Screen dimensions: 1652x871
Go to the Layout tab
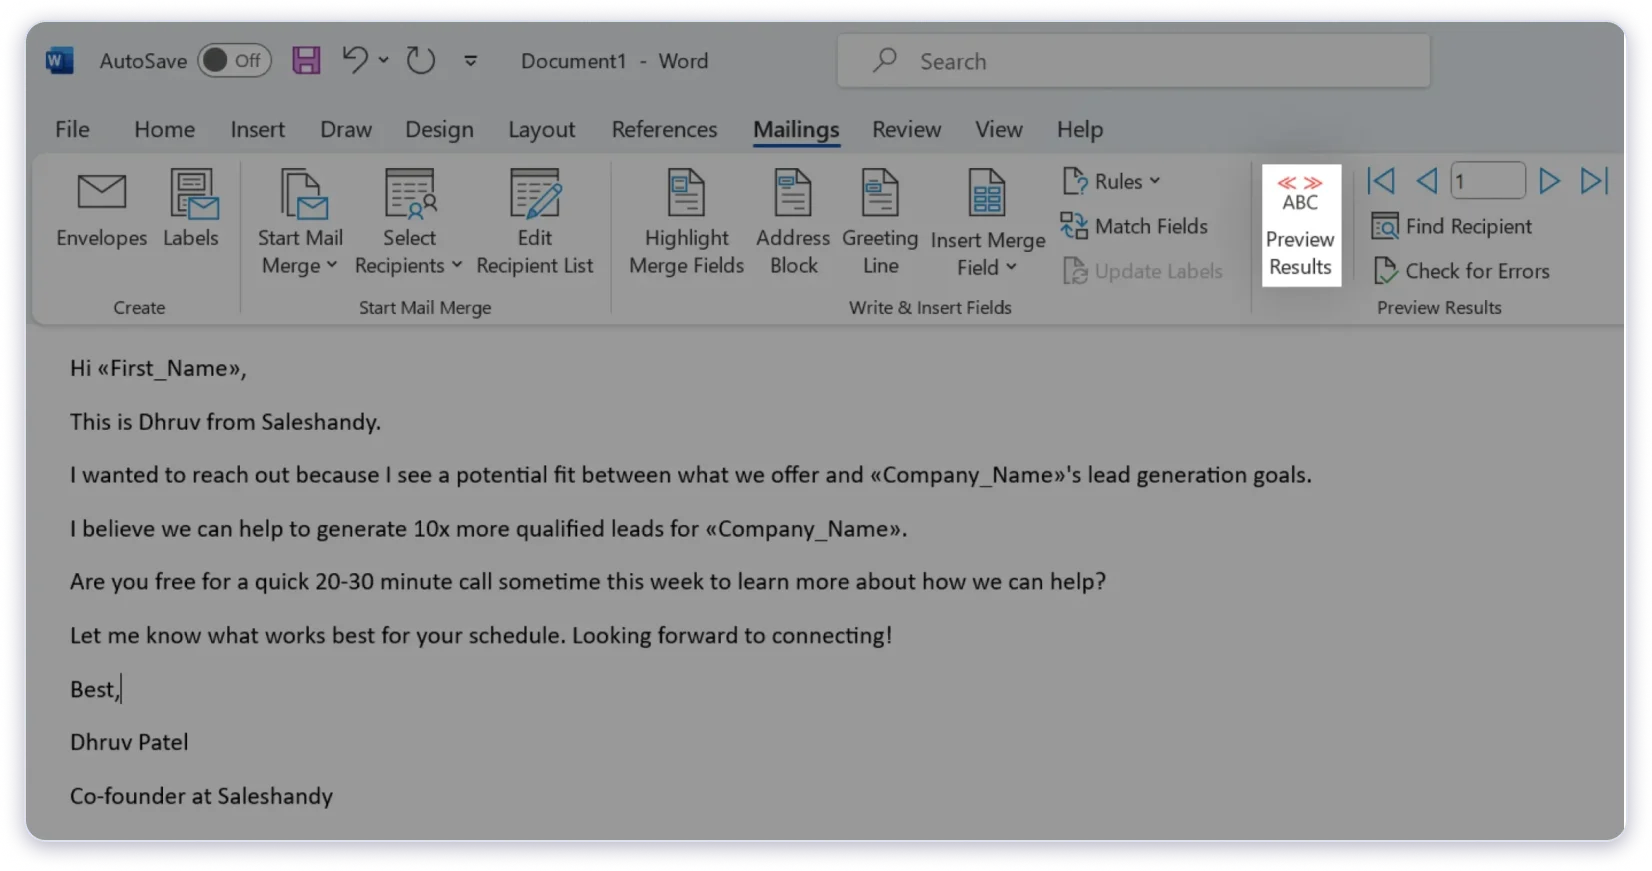541,129
